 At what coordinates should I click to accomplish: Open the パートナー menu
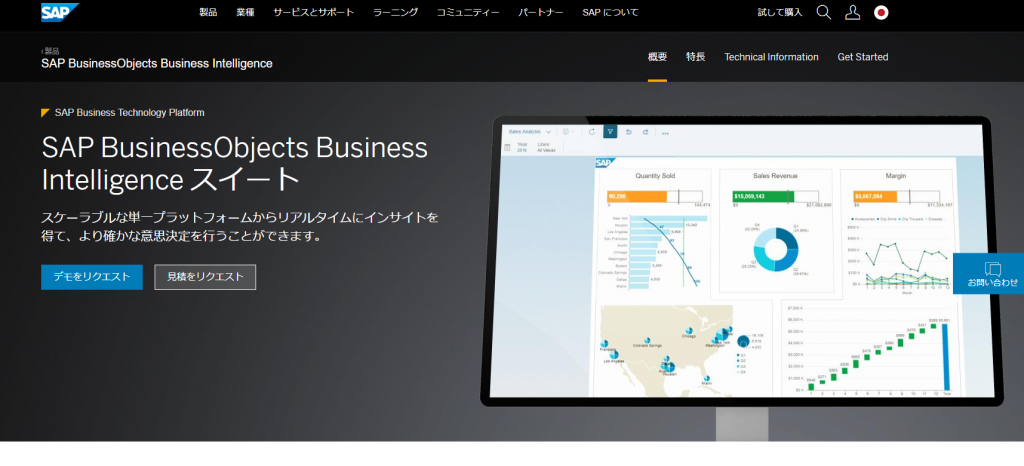pos(541,12)
